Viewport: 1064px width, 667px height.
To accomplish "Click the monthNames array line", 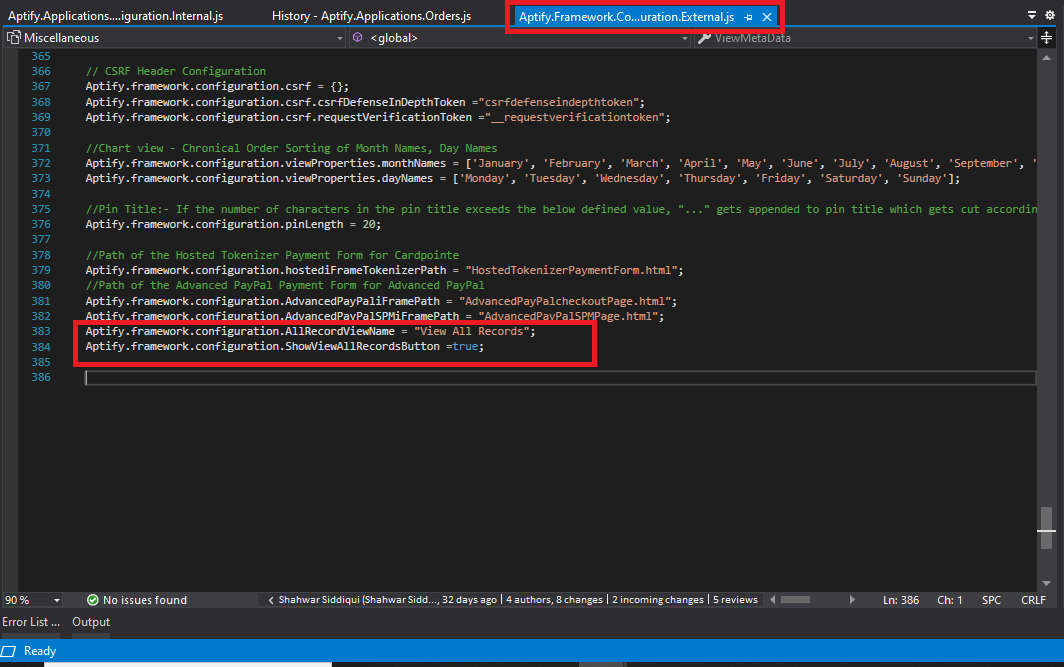I will click(x=560, y=164).
